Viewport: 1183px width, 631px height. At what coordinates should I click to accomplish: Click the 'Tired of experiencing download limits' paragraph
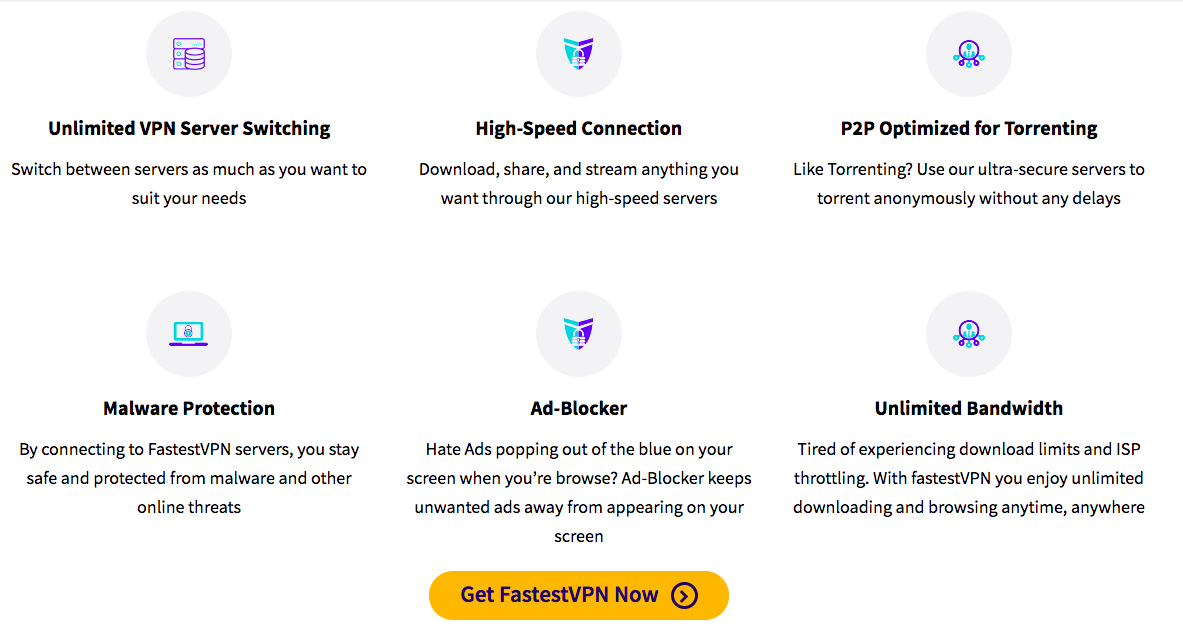coord(969,478)
